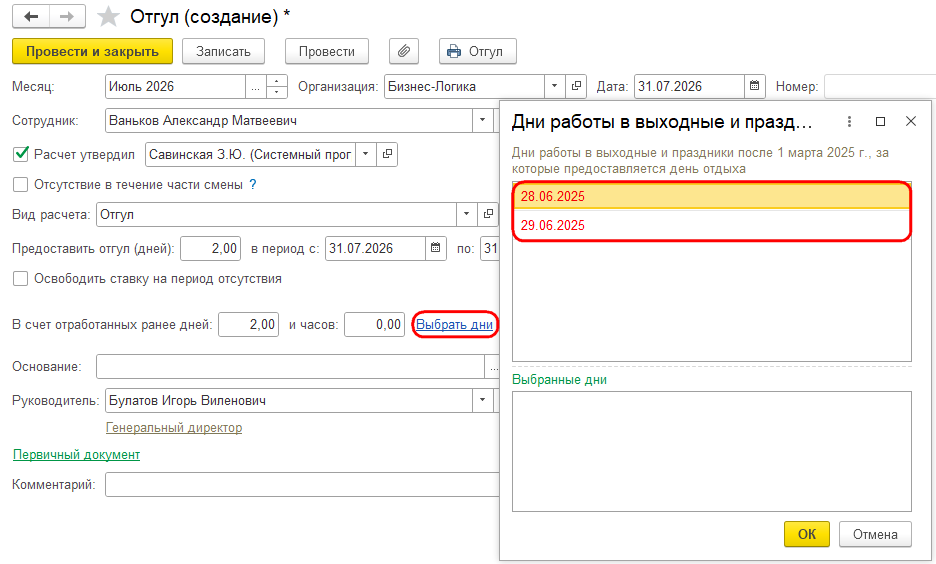Close the Дни работы в выходные dialog
Image resolution: width=936 pixels, height=564 pixels.
tap(911, 122)
